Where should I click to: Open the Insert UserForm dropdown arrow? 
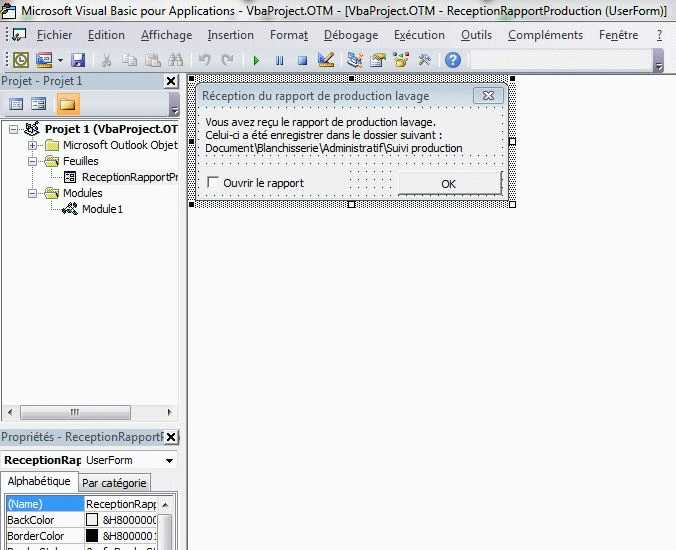click(60, 60)
